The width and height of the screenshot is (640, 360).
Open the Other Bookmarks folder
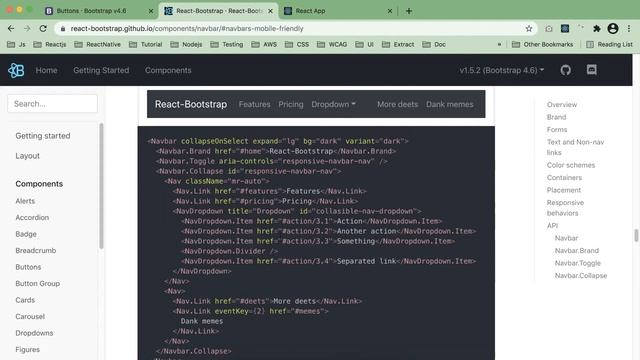point(542,44)
